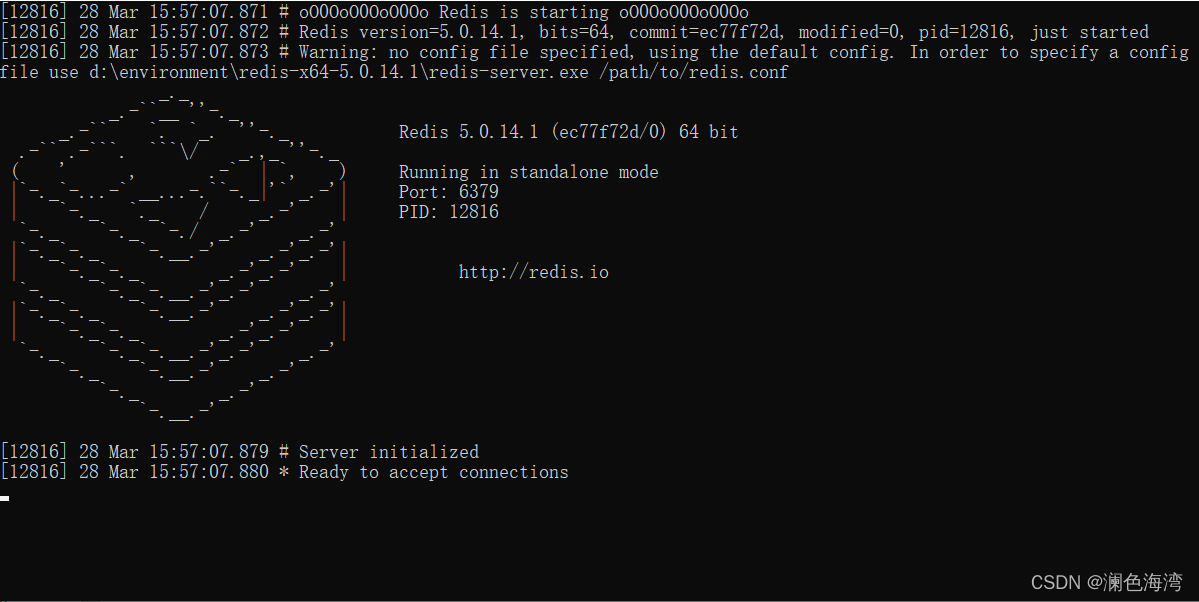Click the 'Server initialized' log line
The width and height of the screenshot is (1199, 602).
coord(388,451)
